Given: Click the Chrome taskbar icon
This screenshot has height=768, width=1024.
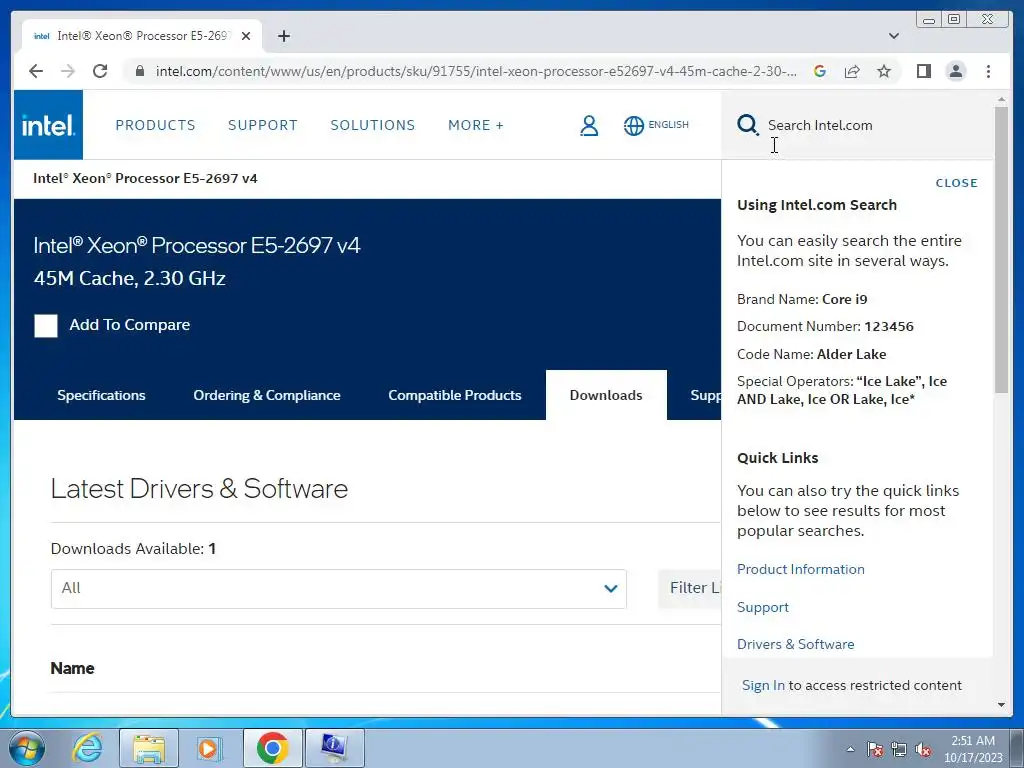Looking at the screenshot, I should pos(272,748).
